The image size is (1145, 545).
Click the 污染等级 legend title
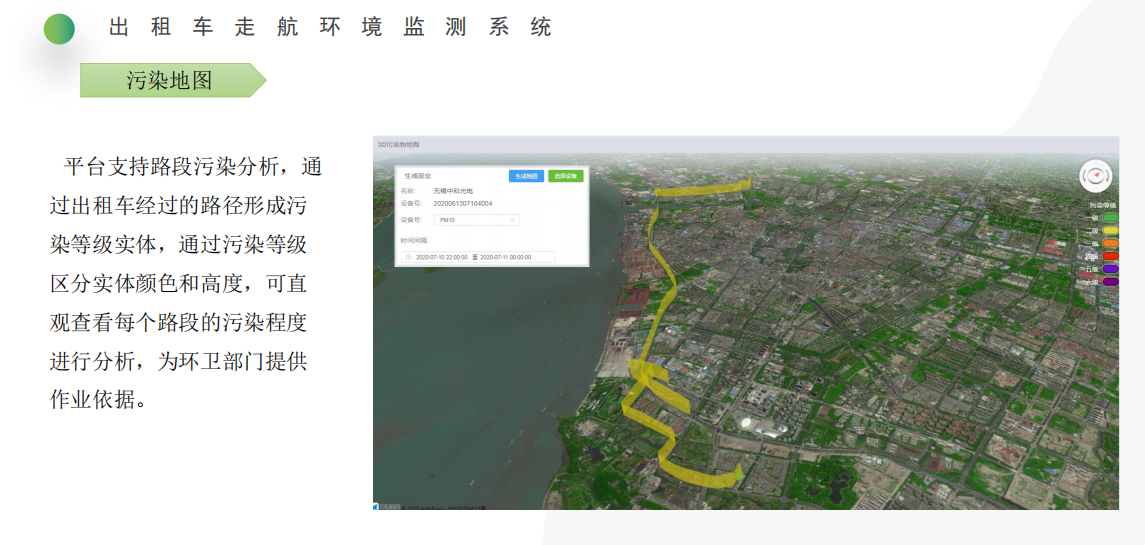click(x=1103, y=205)
